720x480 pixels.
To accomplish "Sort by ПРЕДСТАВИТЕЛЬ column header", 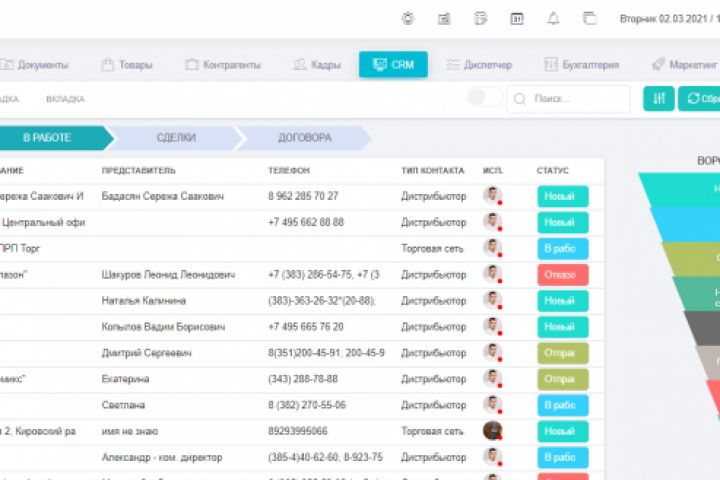I will coord(139,170).
